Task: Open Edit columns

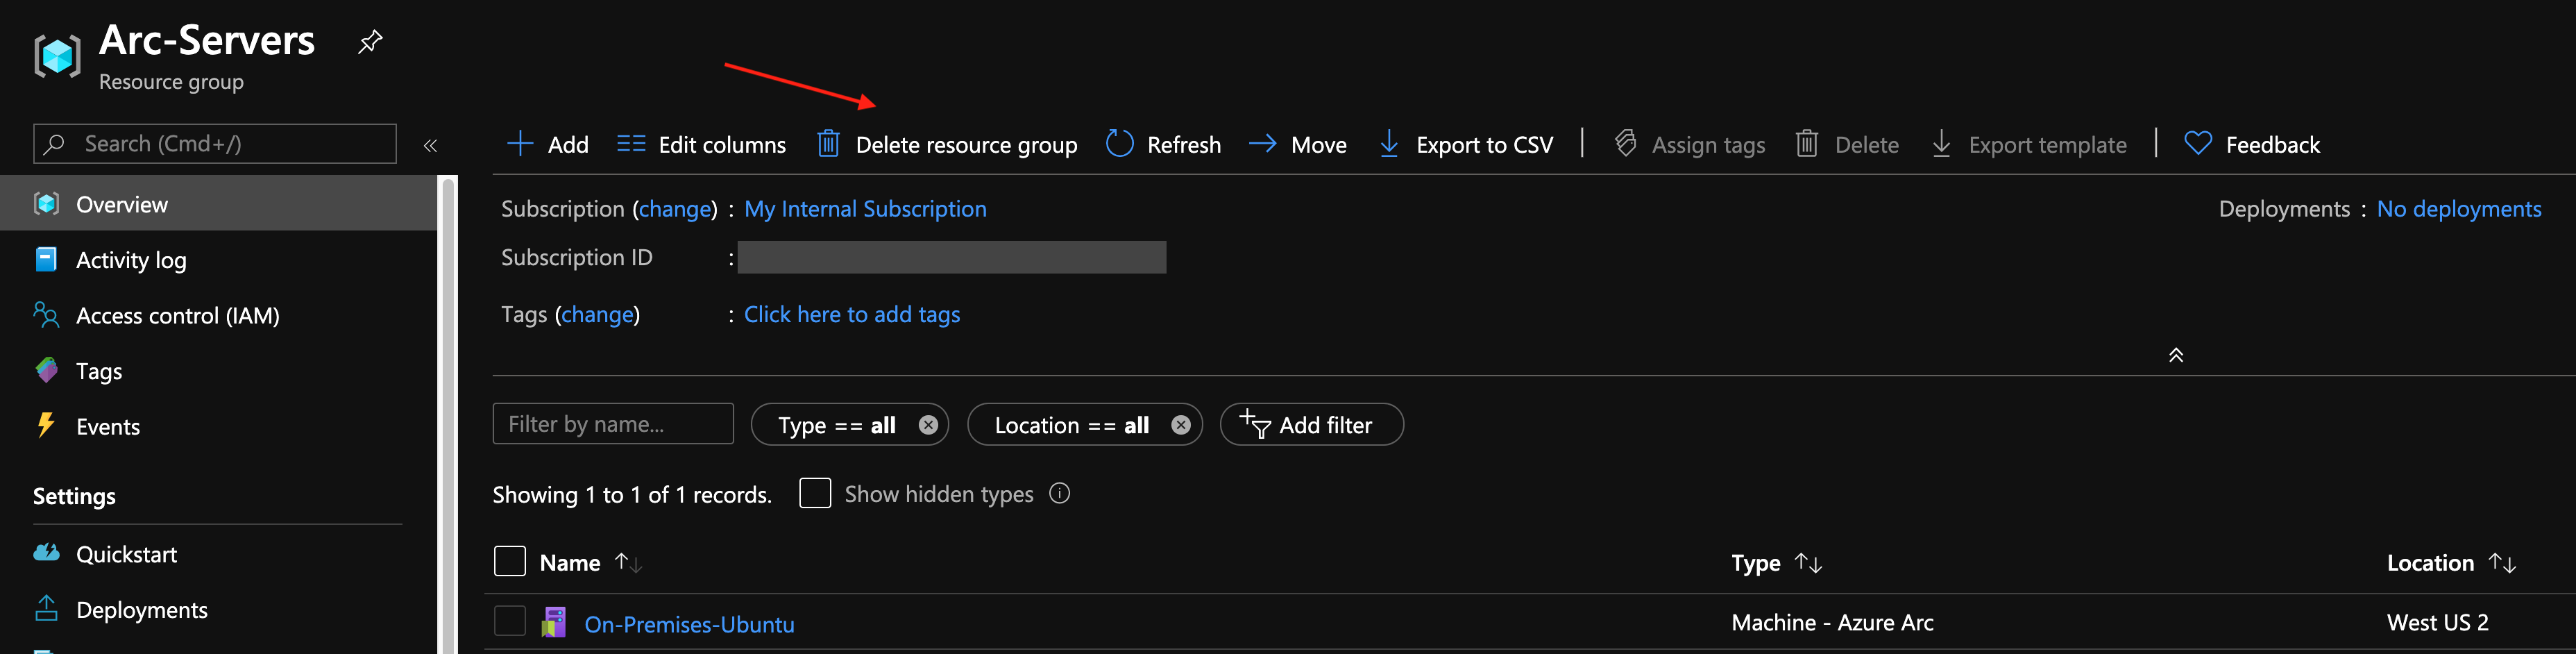Action: (701, 144)
